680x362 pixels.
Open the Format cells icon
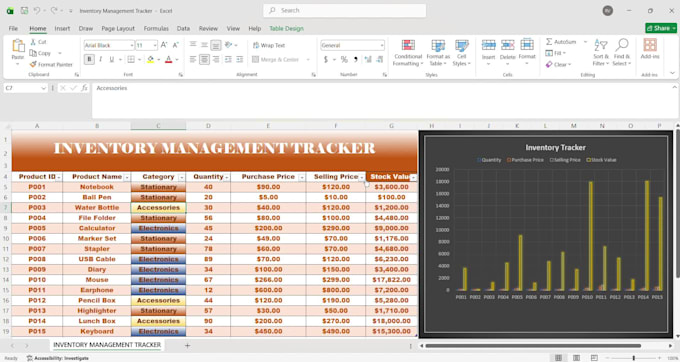[x=527, y=45]
